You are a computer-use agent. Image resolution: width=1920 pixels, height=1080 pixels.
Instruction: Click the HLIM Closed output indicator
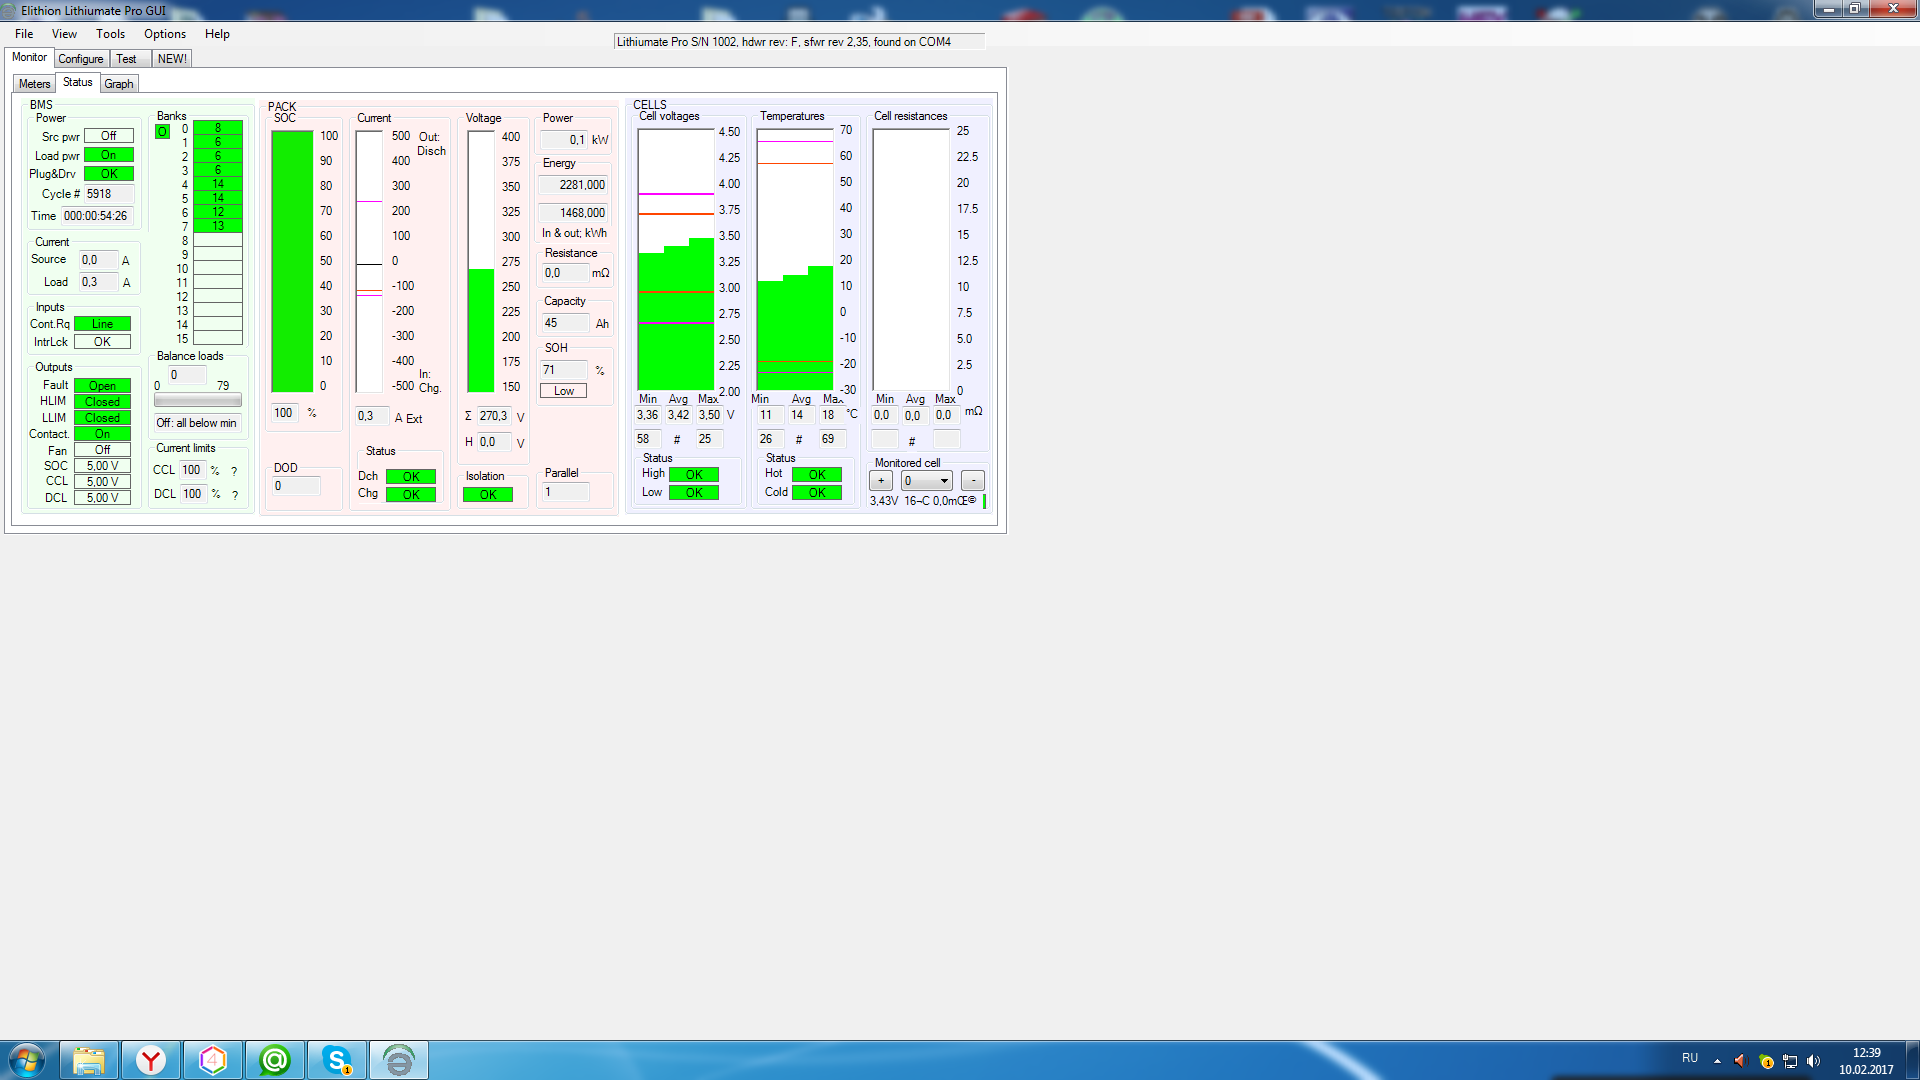102,402
